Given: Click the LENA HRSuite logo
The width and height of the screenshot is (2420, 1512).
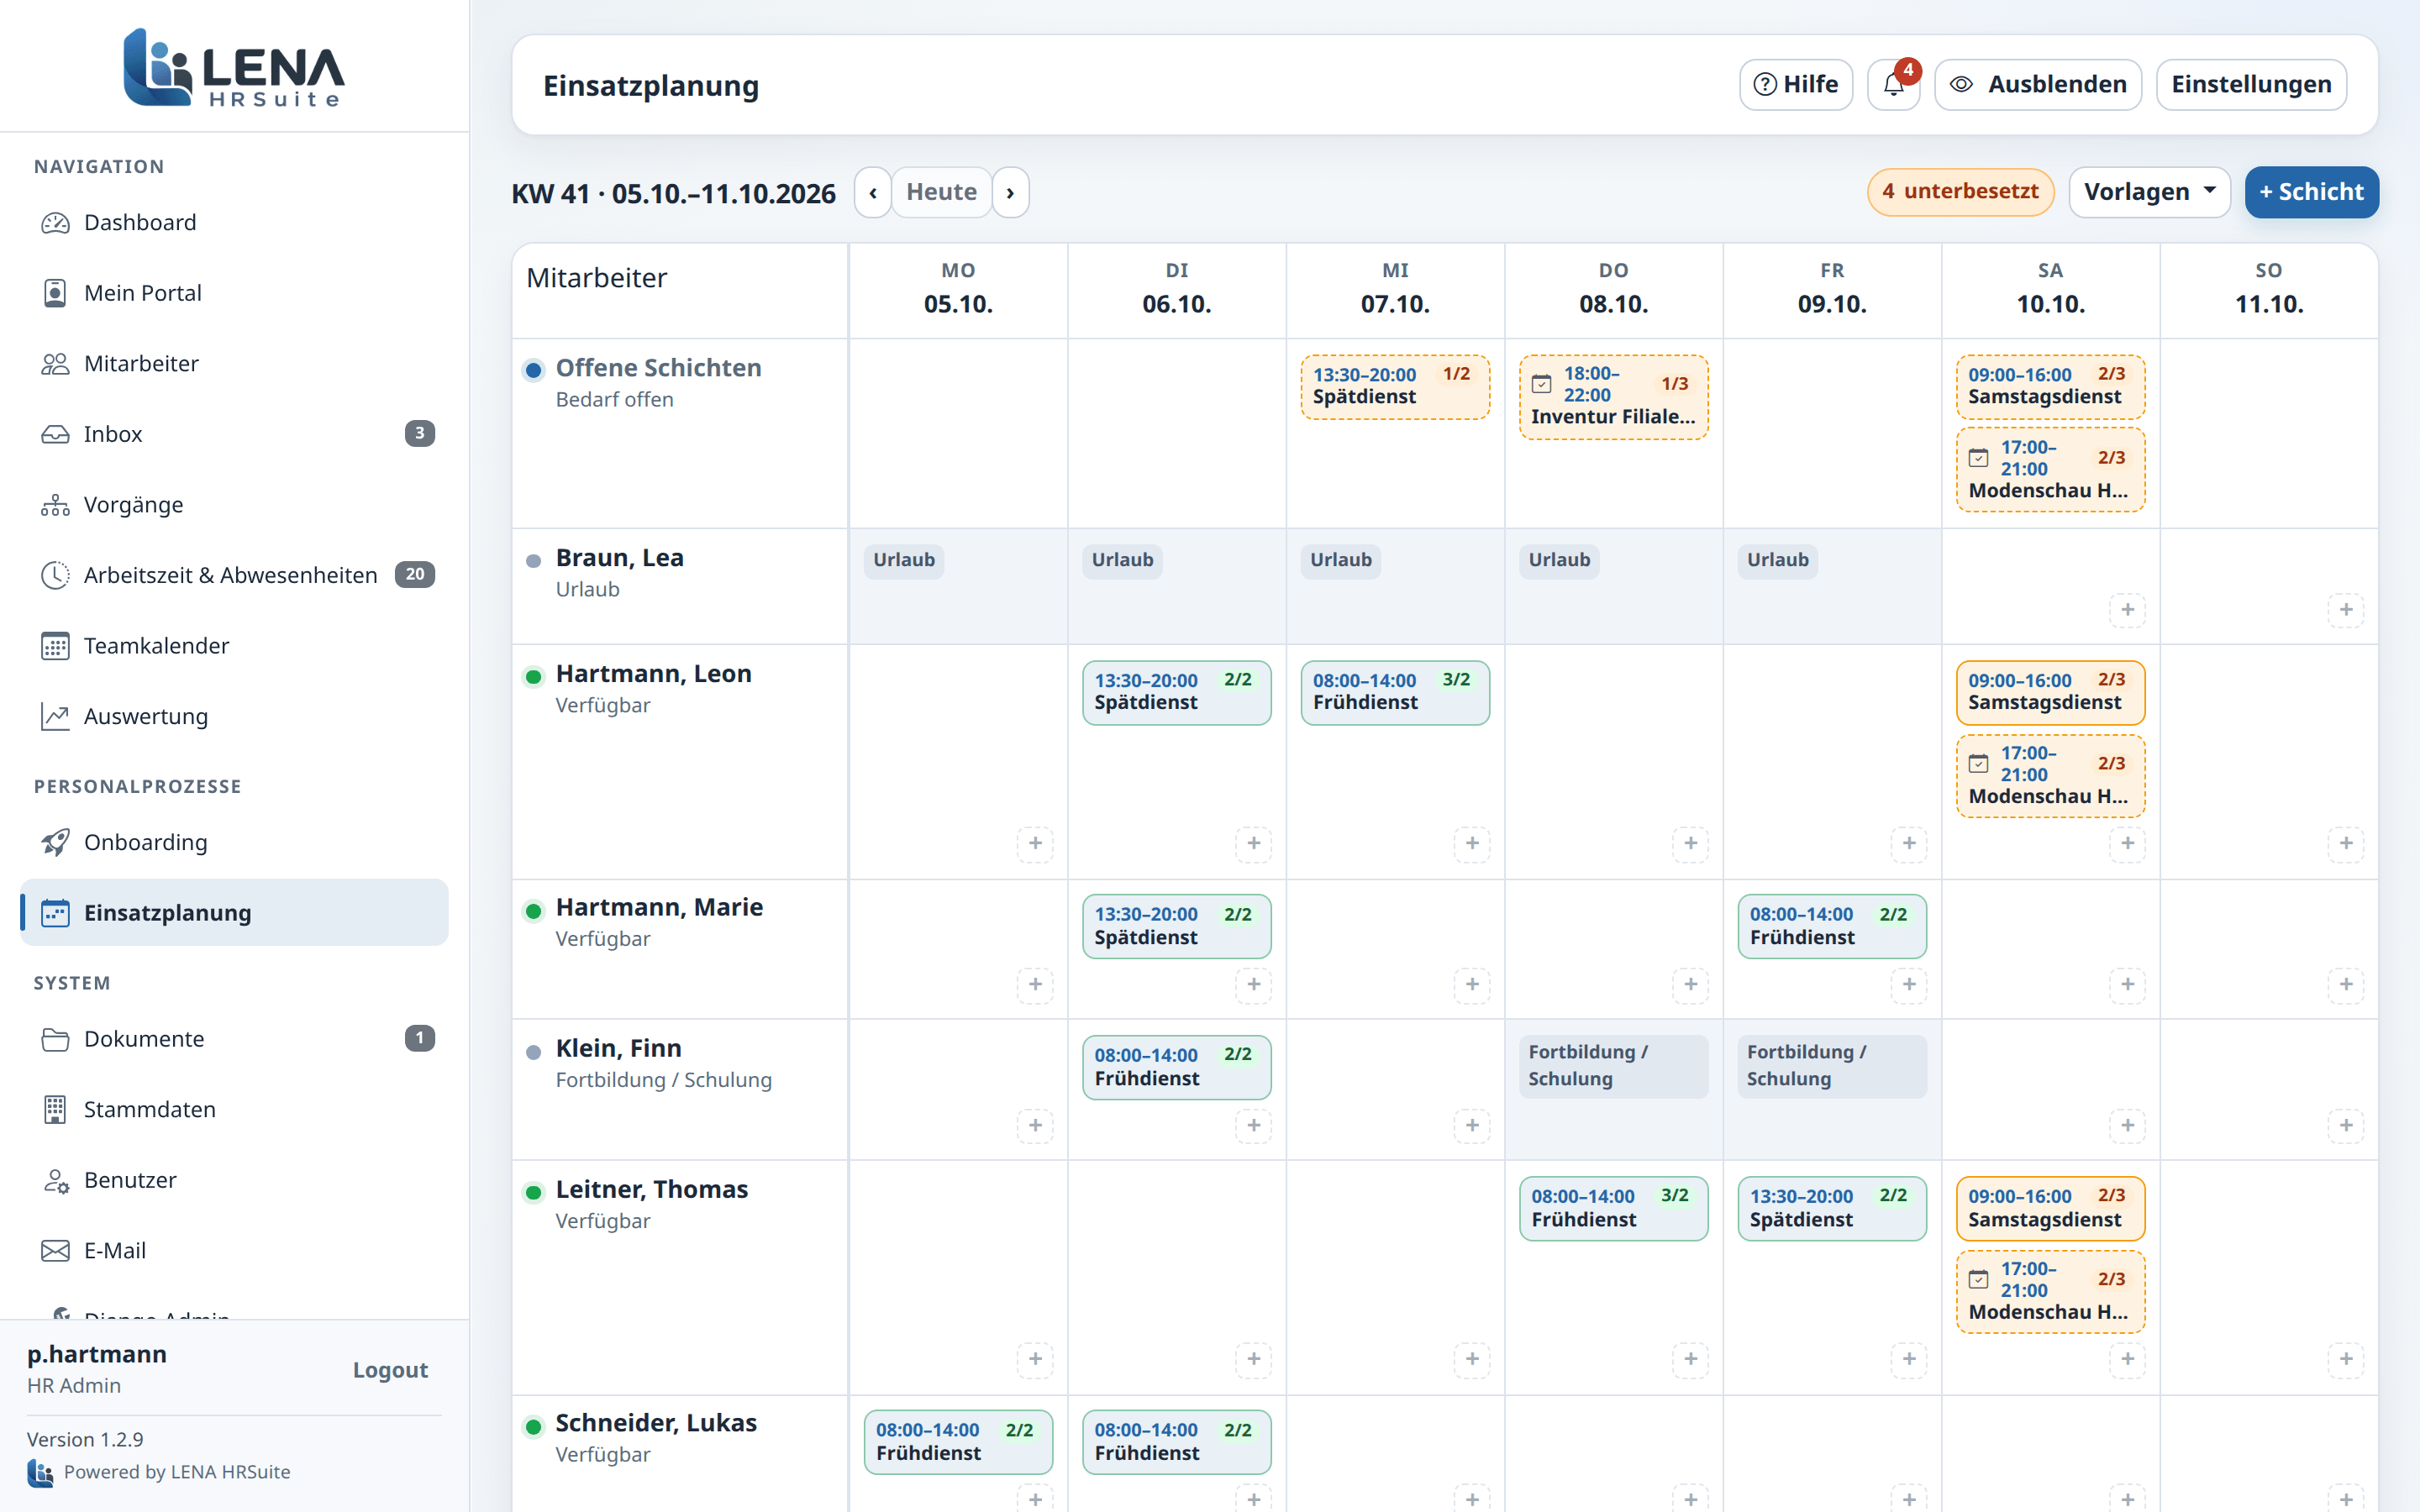Looking at the screenshot, I should [x=234, y=67].
